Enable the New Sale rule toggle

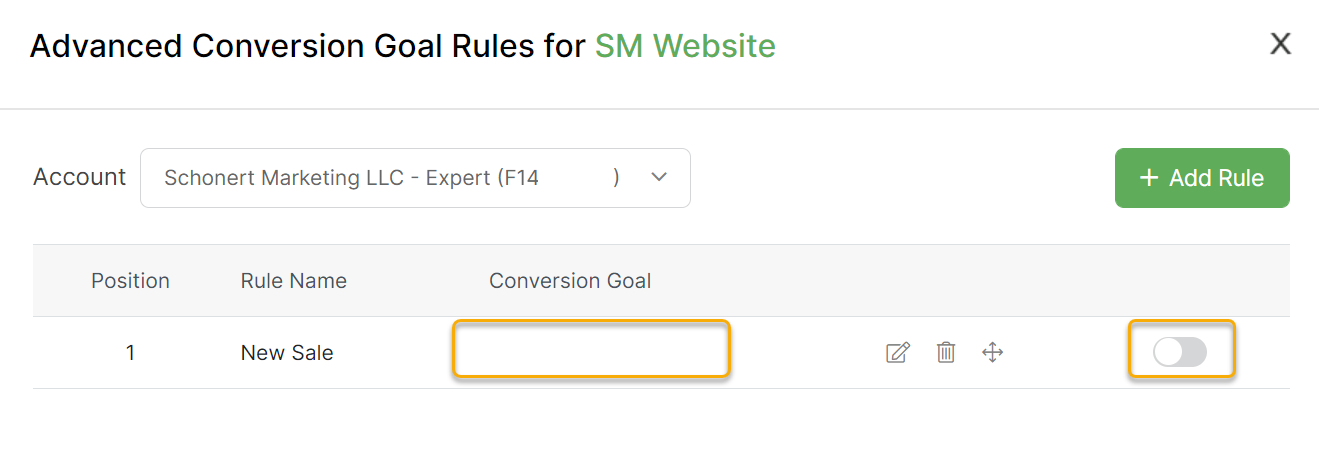pos(1180,352)
